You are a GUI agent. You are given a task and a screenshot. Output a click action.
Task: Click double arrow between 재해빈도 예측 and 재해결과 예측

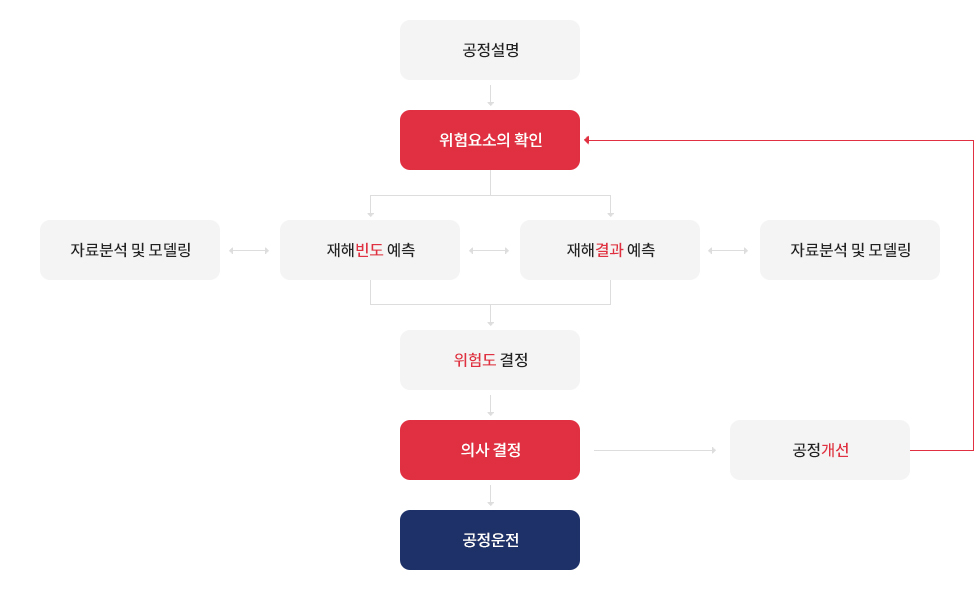pos(489,250)
